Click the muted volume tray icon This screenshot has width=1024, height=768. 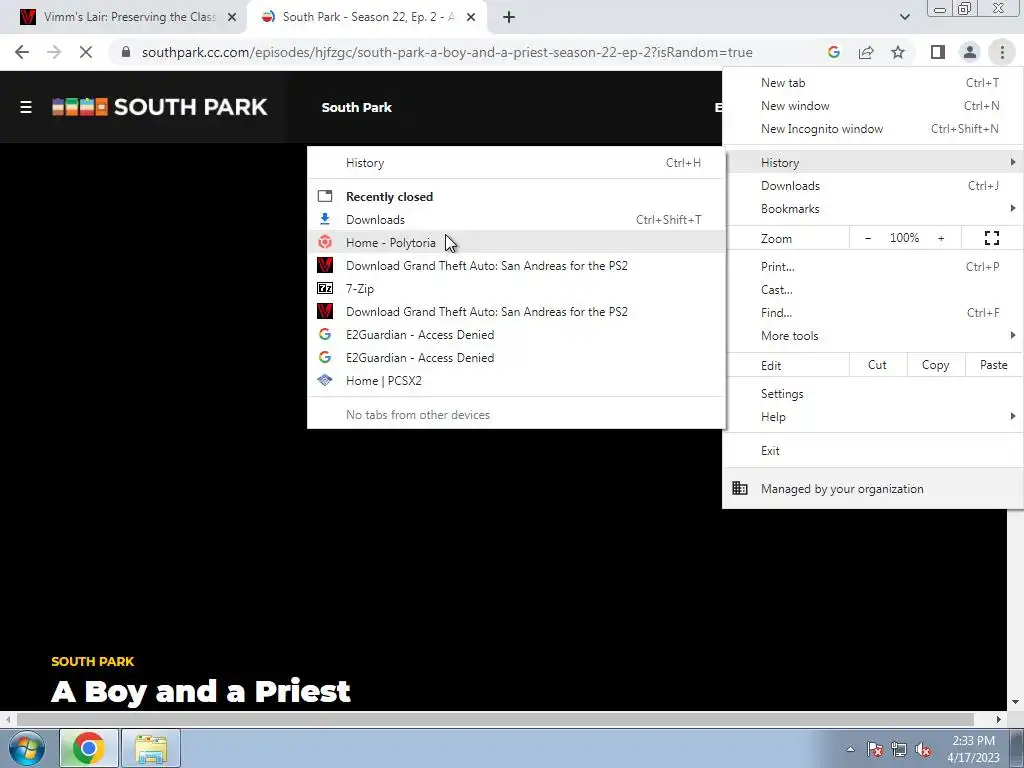click(923, 750)
